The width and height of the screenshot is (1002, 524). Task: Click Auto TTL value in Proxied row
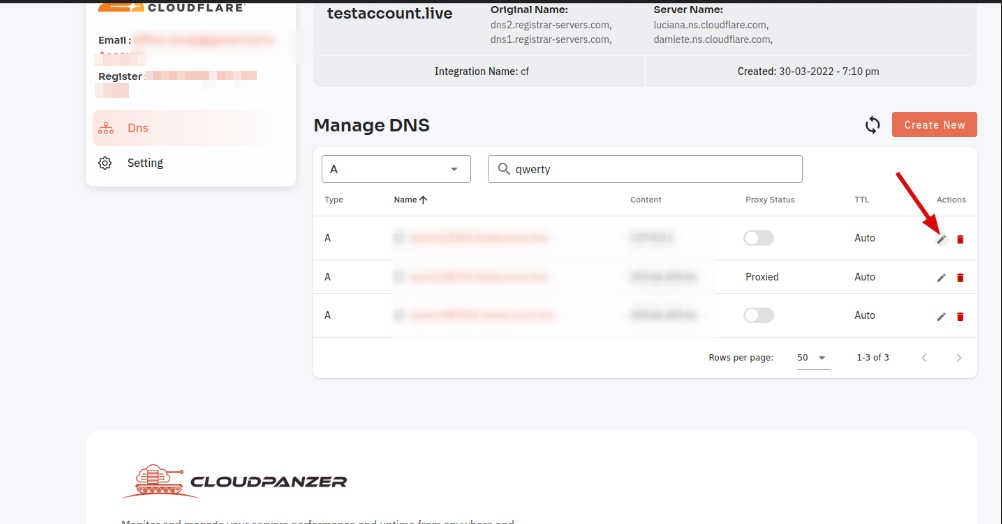click(x=865, y=277)
